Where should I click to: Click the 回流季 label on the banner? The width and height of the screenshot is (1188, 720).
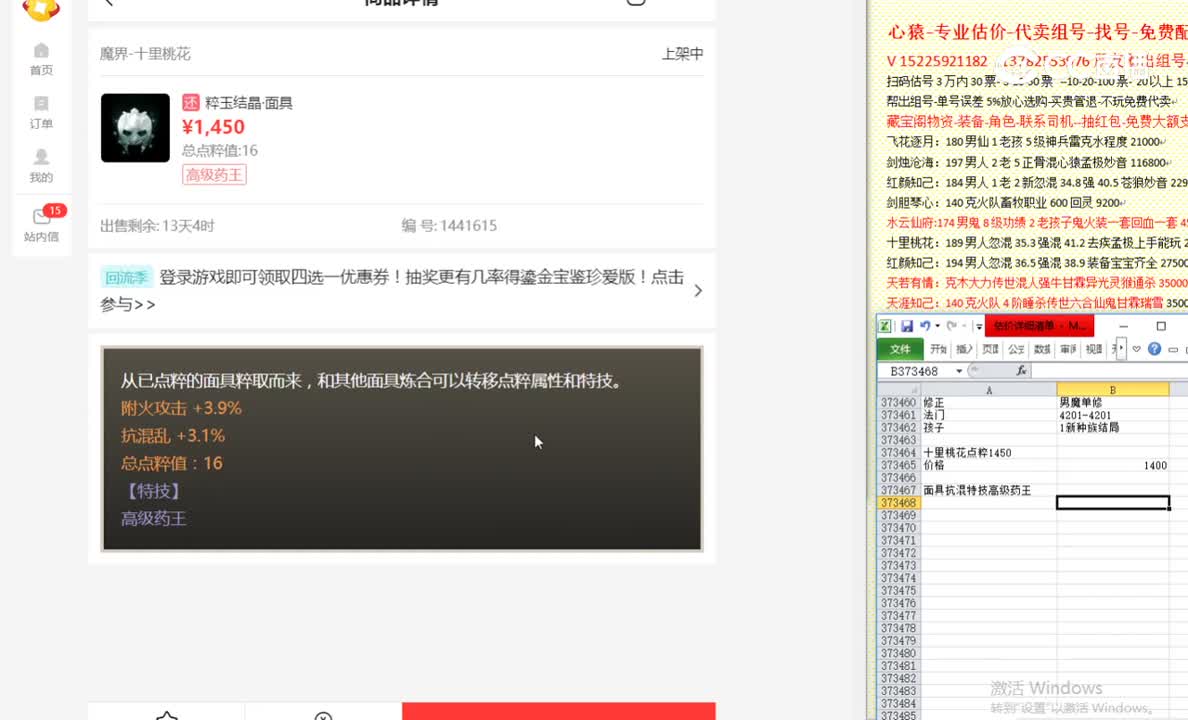(126, 277)
